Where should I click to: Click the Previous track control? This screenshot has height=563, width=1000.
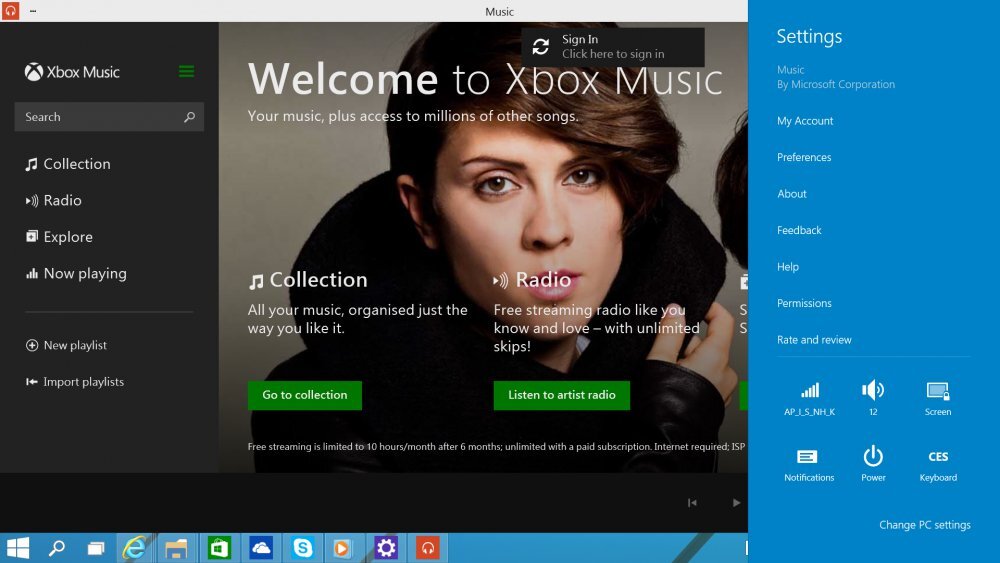click(x=692, y=502)
